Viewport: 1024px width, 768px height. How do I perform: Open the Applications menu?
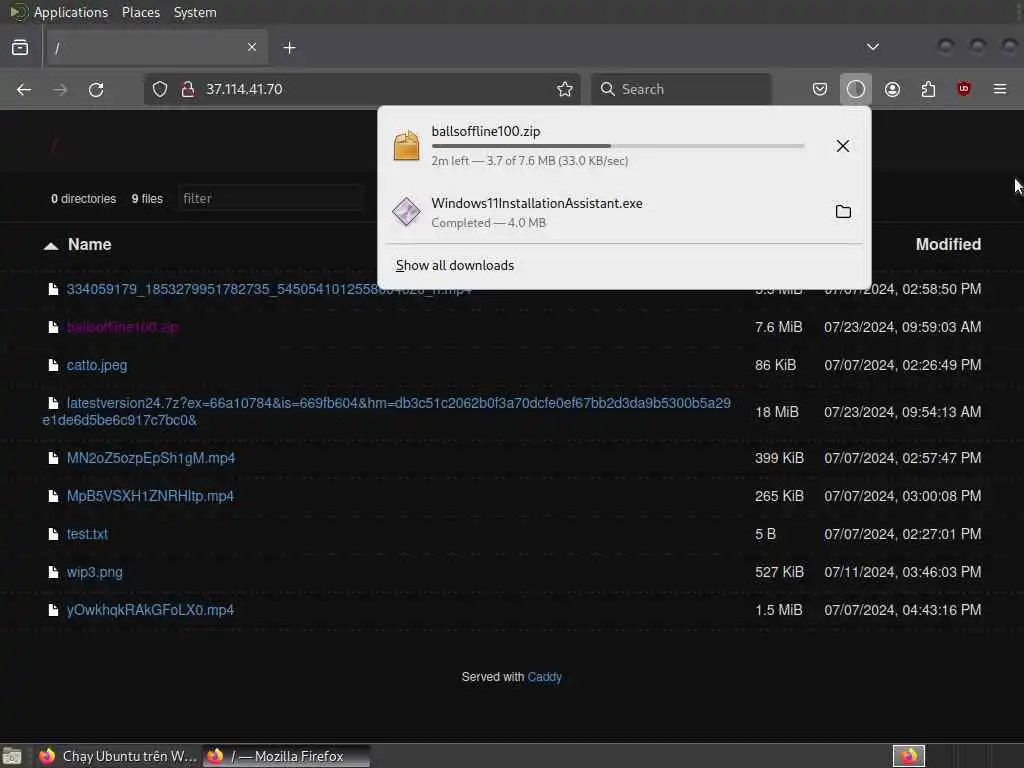coord(71,12)
